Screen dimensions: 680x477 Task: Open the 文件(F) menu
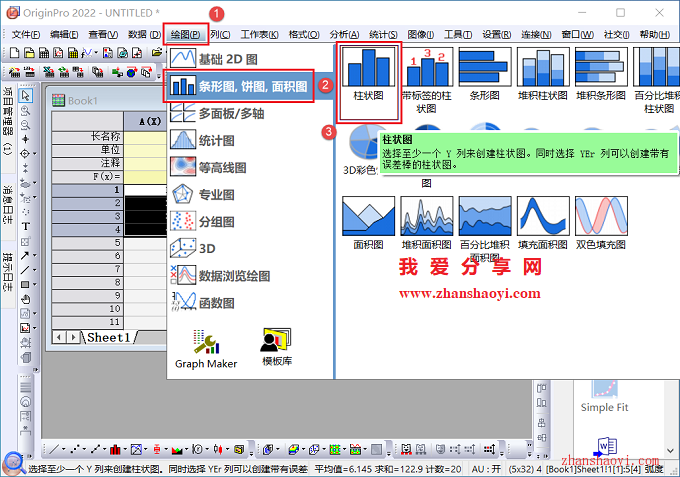(26, 34)
